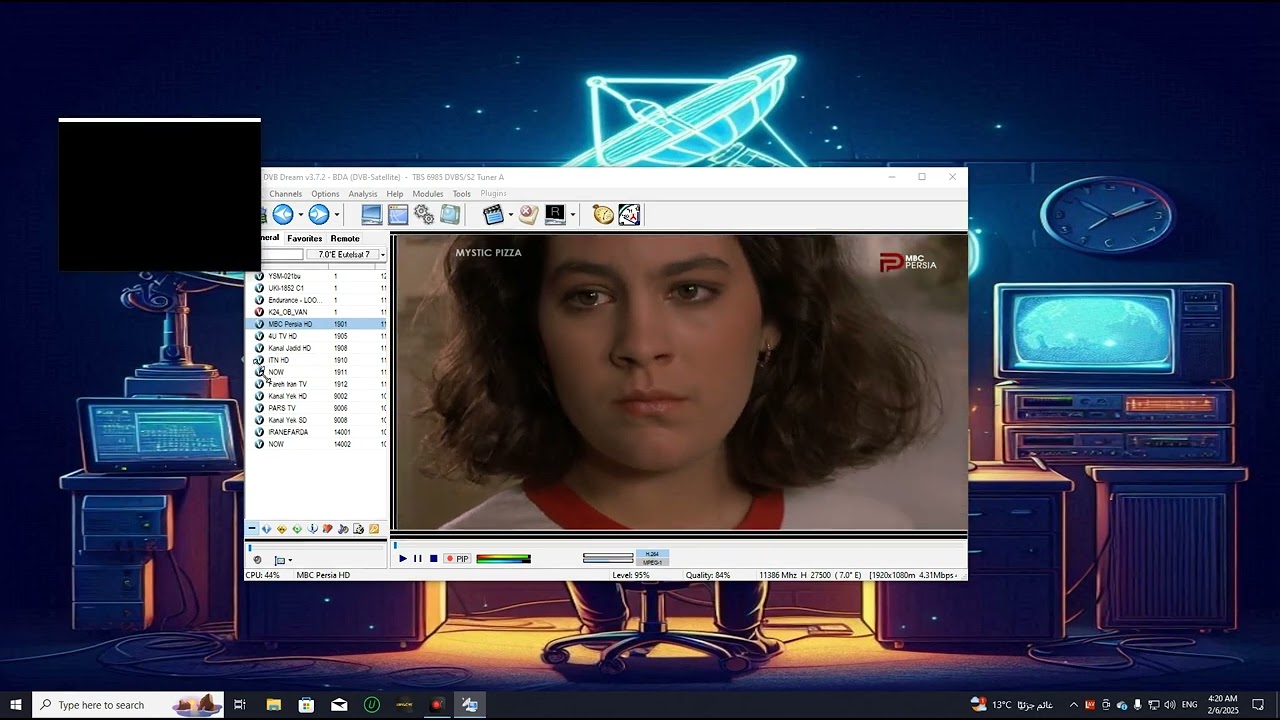Open the Channels menu
Screen dimensions: 1280x720
pos(285,194)
